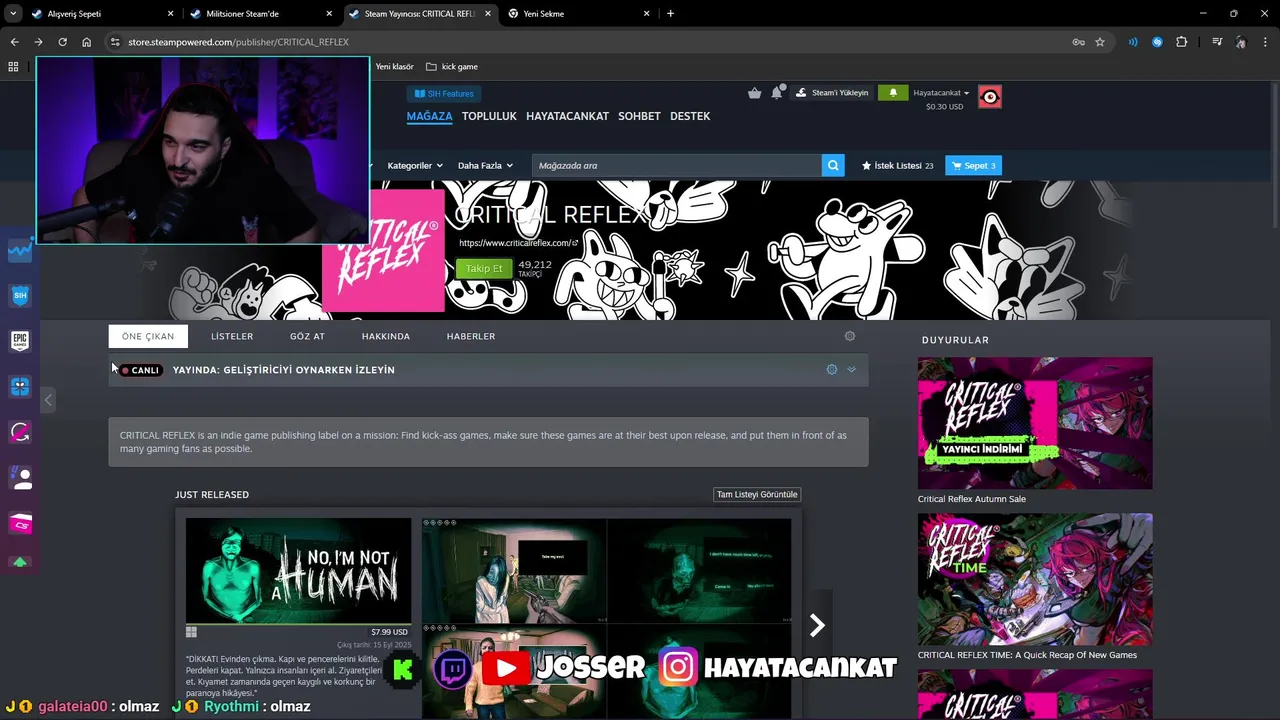Screen dimensions: 1280x720
Task: Switch to the HABERLER tab
Action: (x=471, y=336)
